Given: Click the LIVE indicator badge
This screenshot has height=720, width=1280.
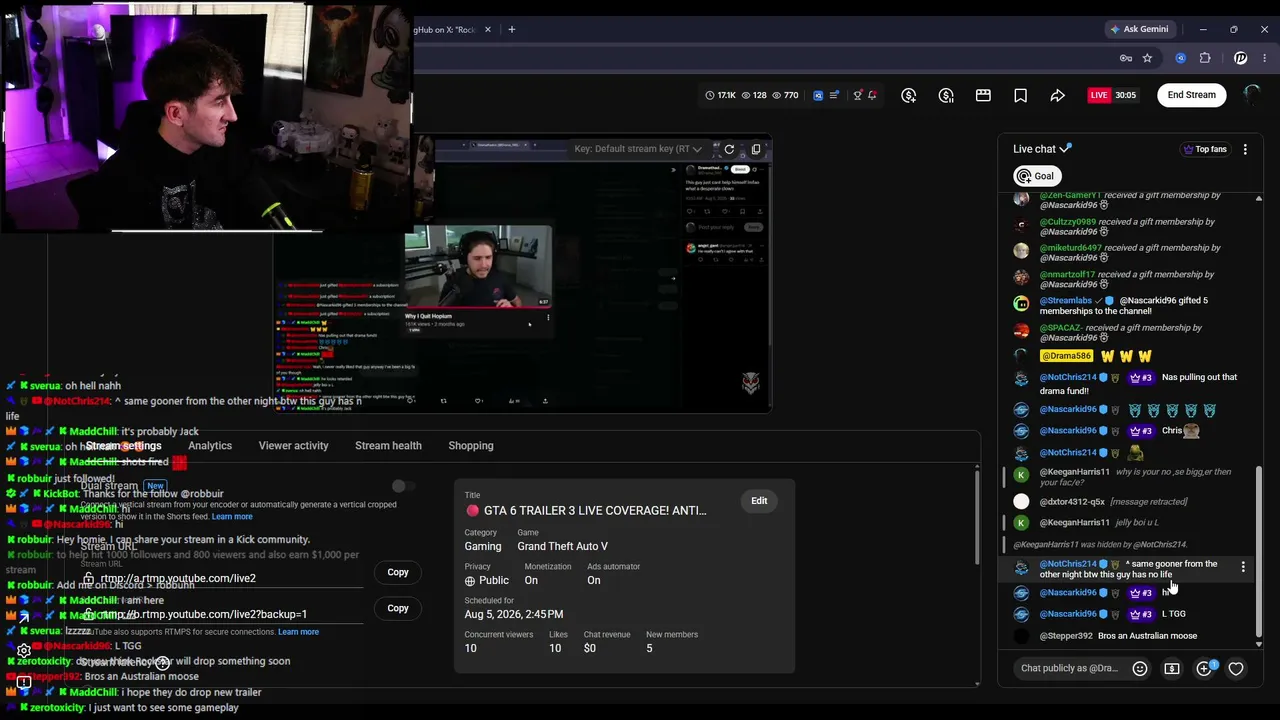Looking at the screenshot, I should (x=1099, y=95).
